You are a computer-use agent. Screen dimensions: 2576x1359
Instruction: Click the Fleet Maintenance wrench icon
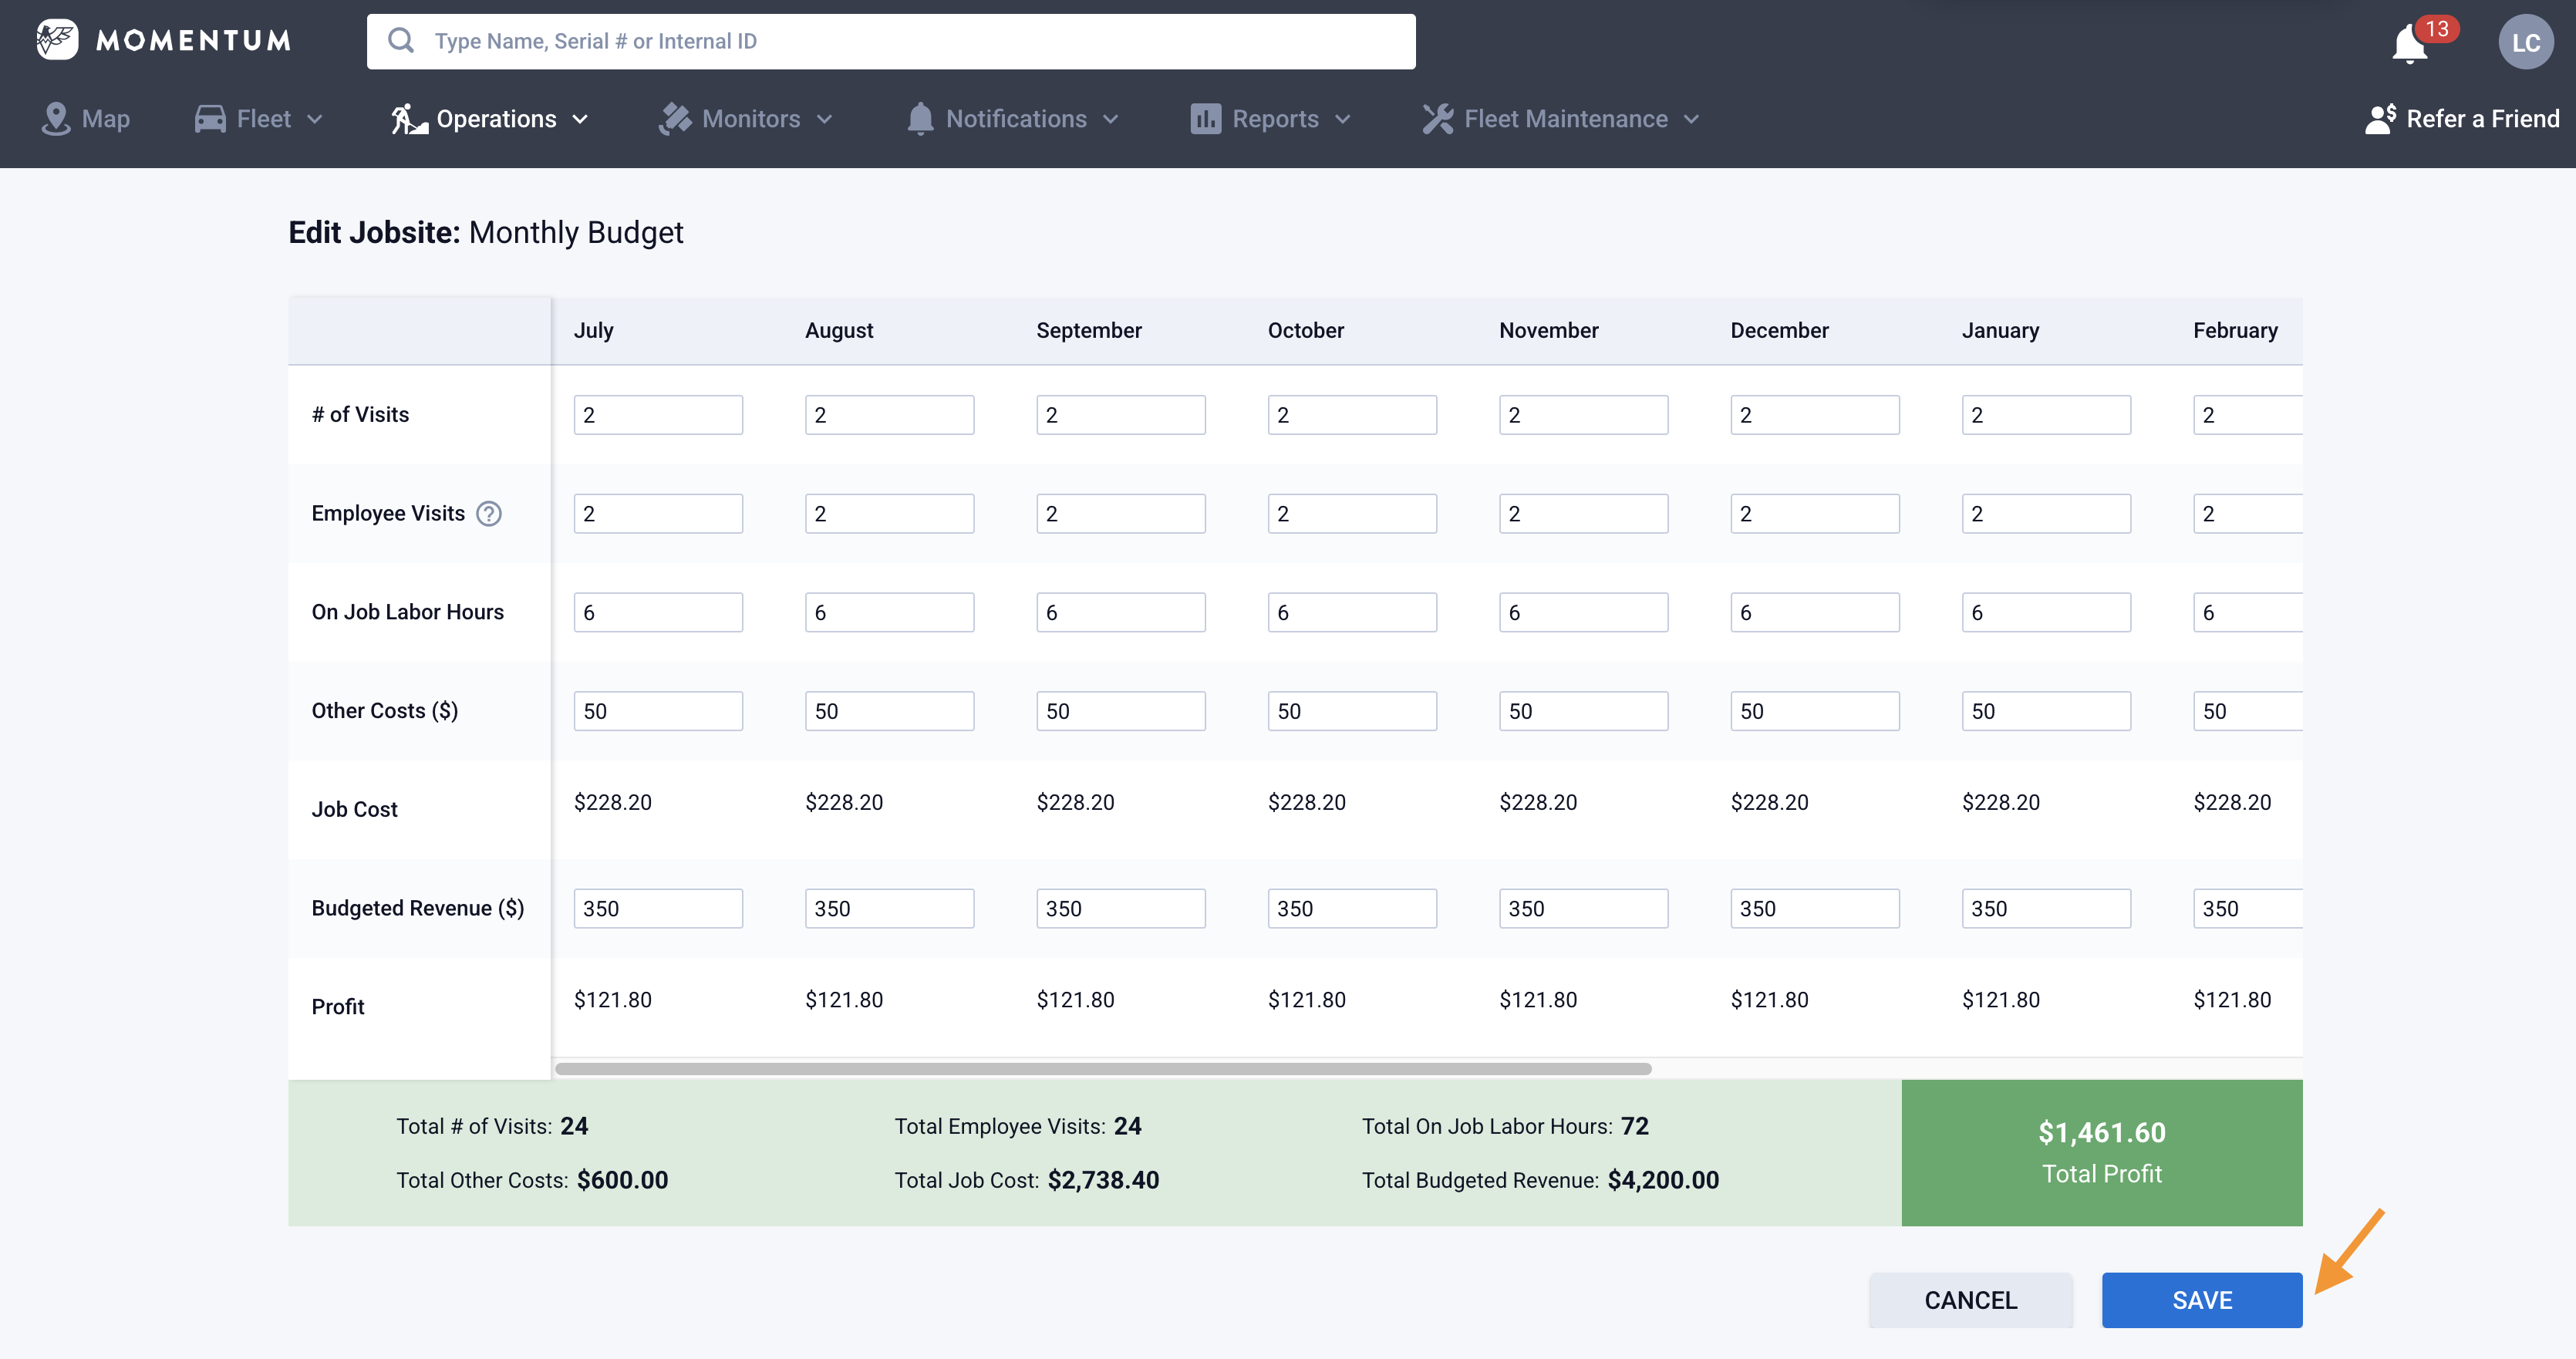coord(1438,119)
